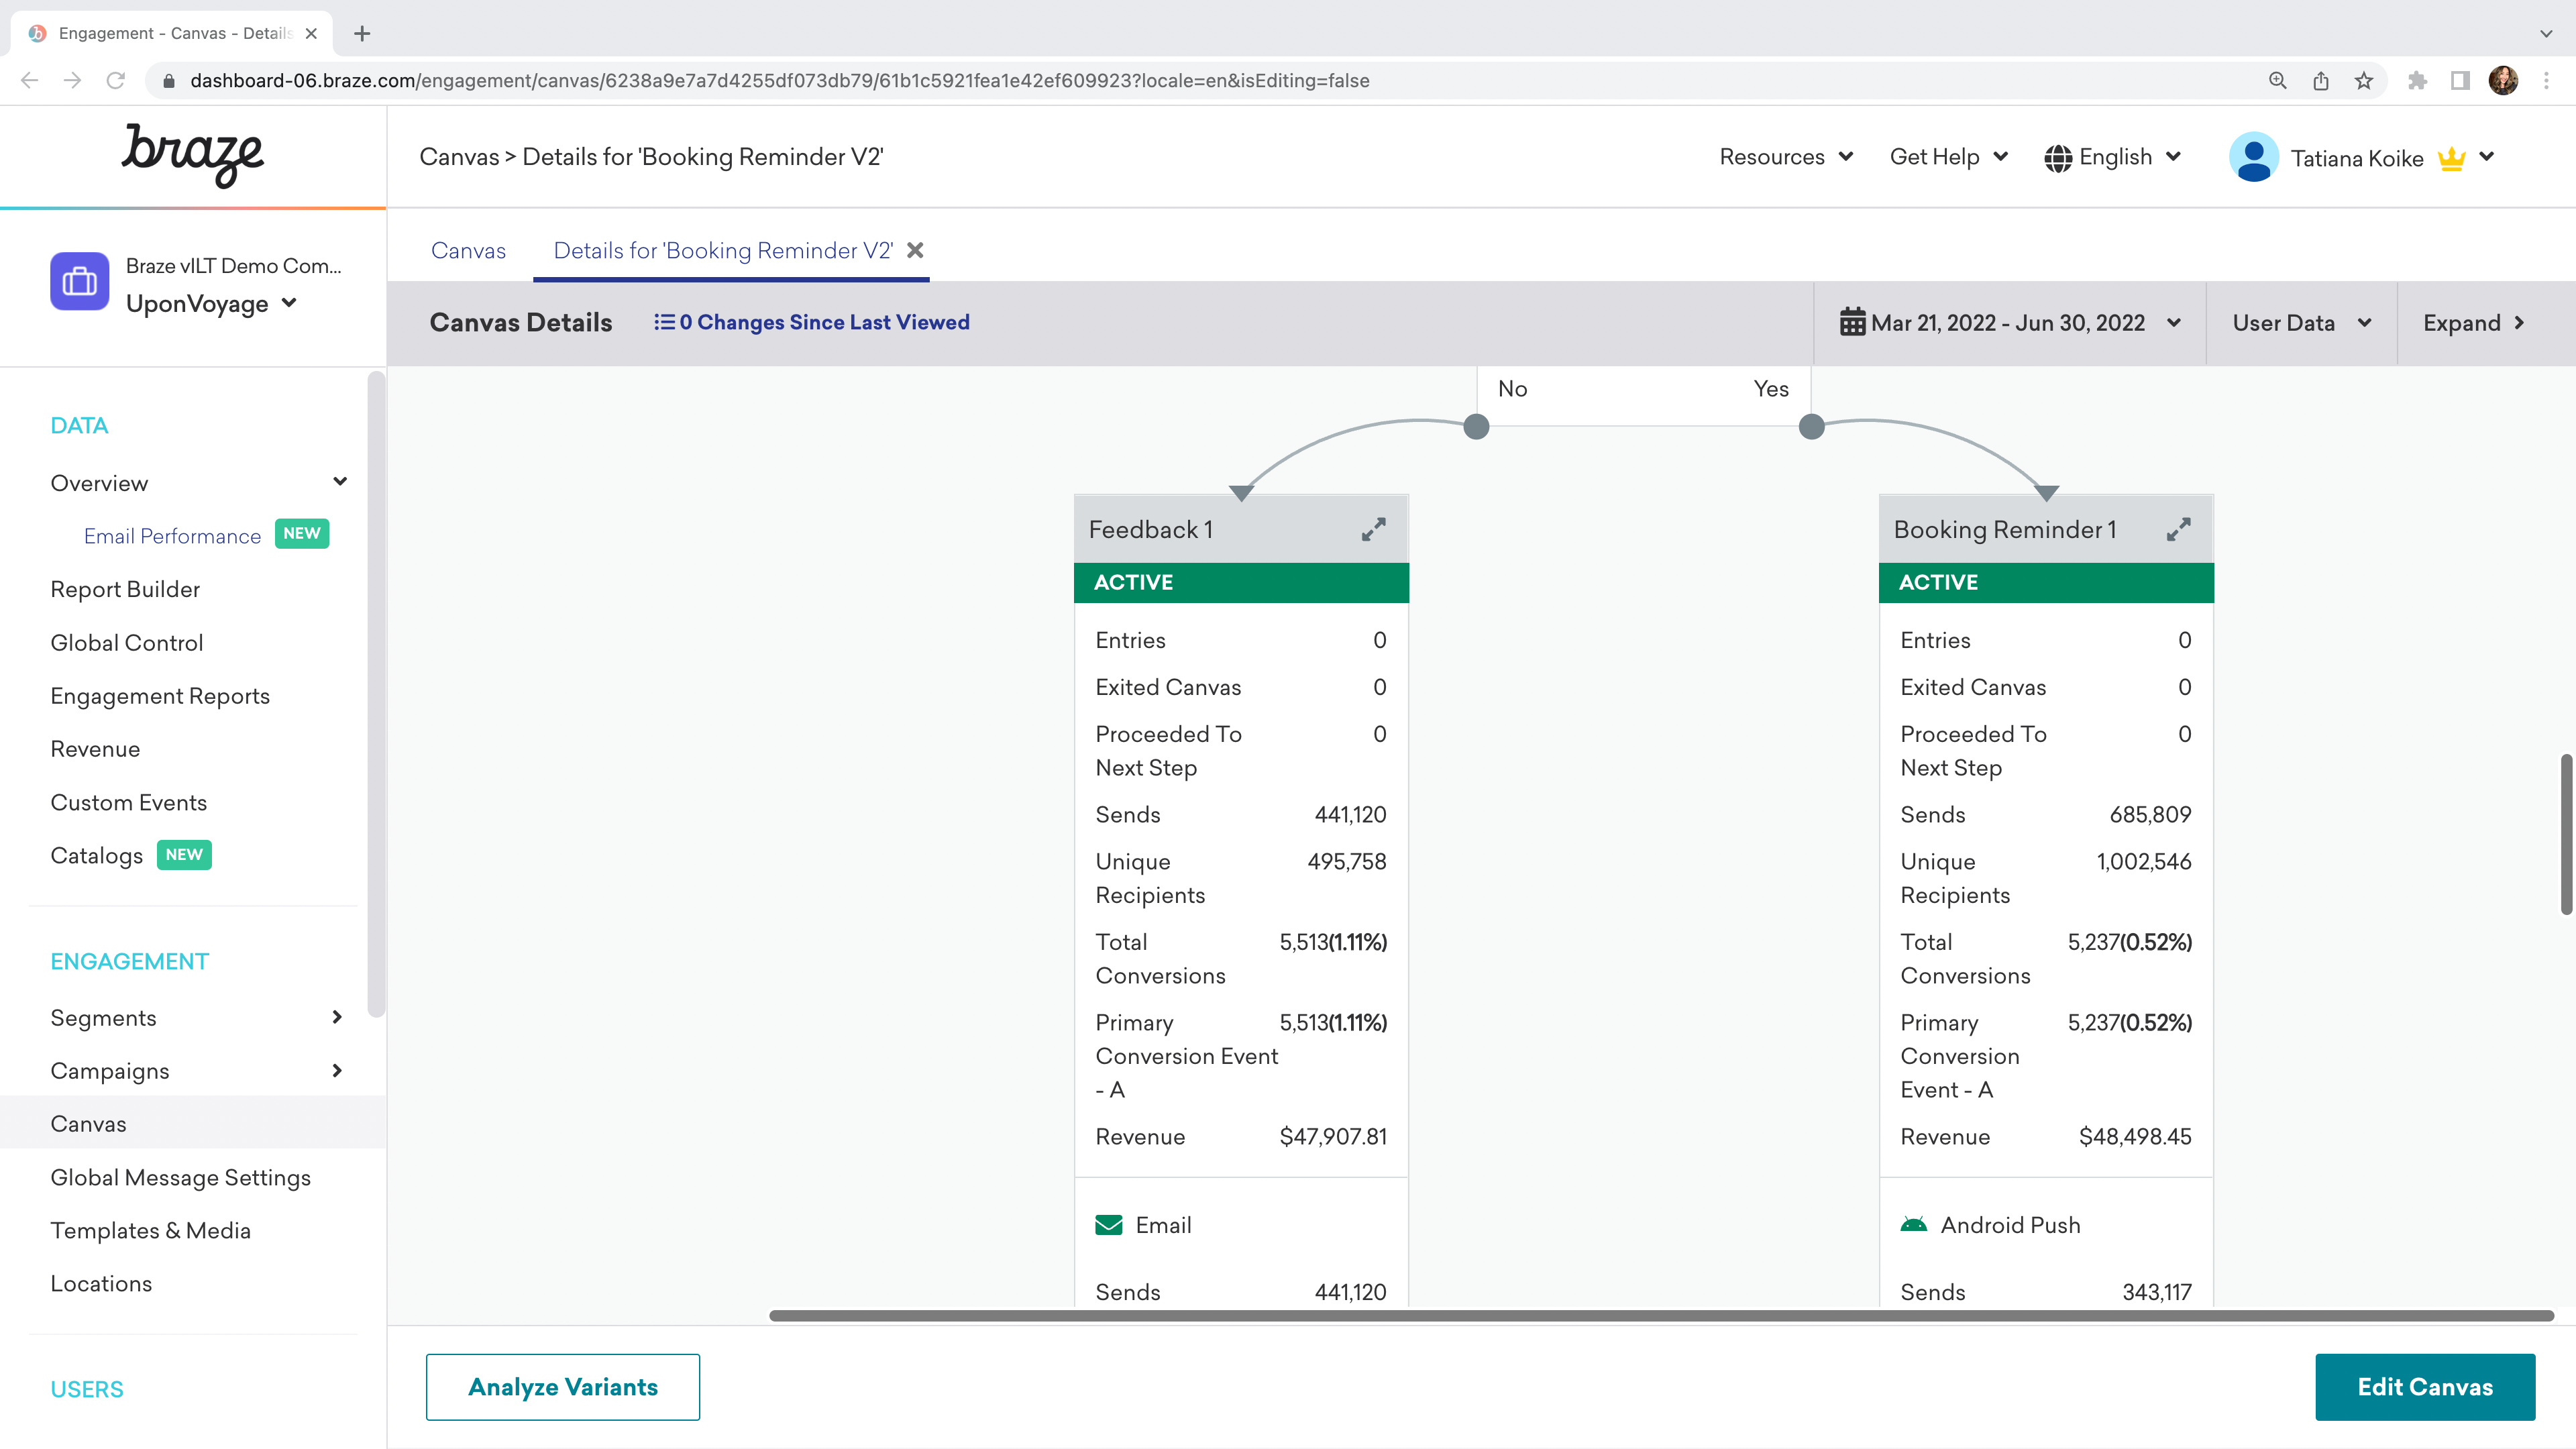This screenshot has width=2576, height=1449.
Task: Expand Booking Reminder 1 to fullscreen
Action: pyautogui.click(x=2180, y=529)
